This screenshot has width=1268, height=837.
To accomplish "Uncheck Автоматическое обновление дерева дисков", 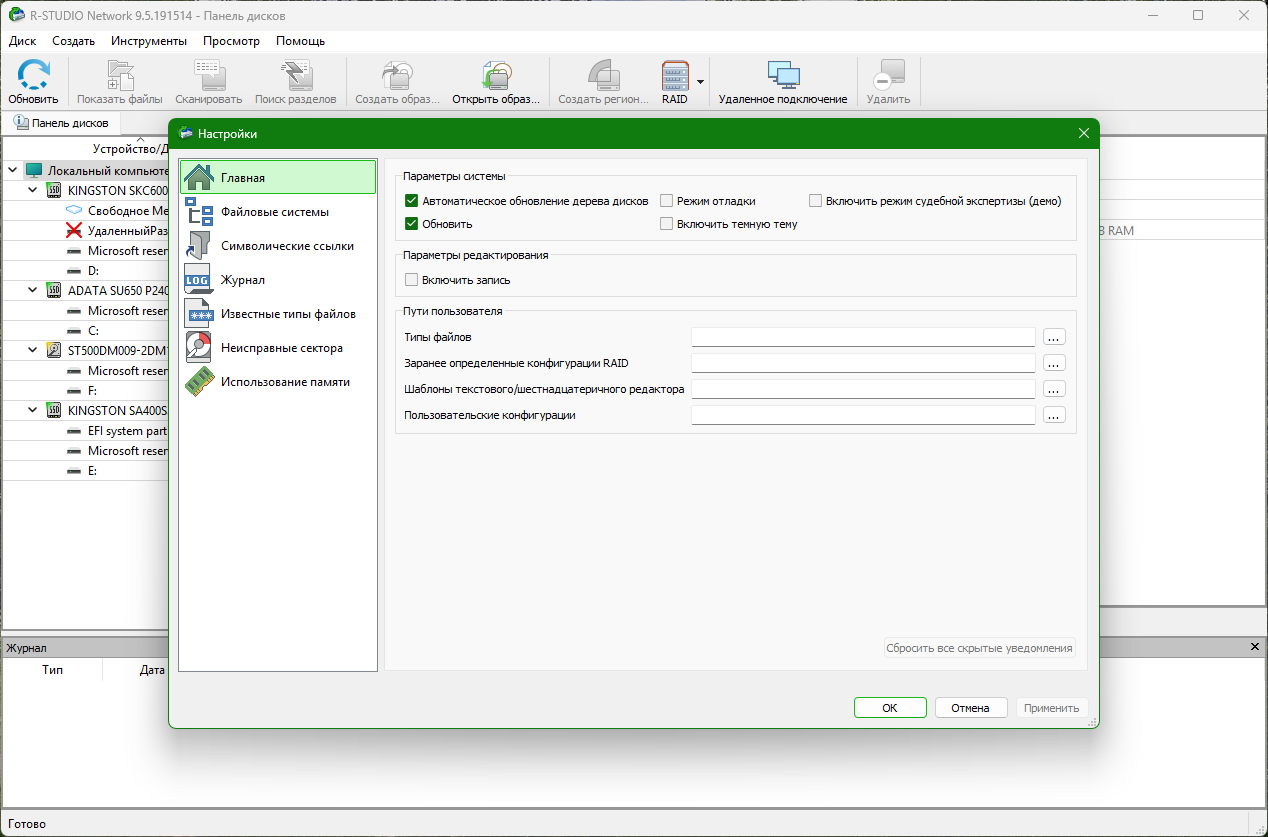I will (x=411, y=200).
